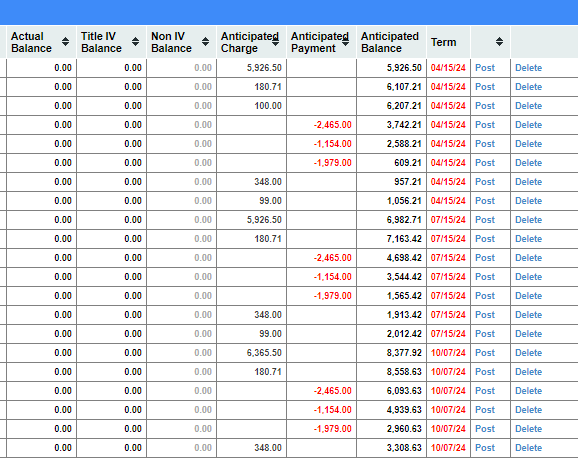Sort by Non IV Balance arrows
The width and height of the screenshot is (578, 458).
[206, 42]
